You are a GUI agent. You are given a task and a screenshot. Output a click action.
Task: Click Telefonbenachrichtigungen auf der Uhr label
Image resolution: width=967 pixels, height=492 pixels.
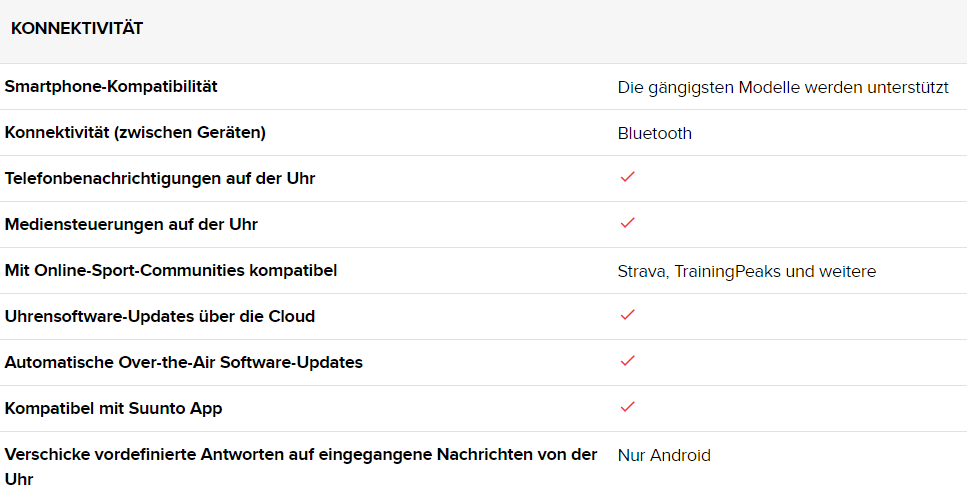click(x=160, y=179)
